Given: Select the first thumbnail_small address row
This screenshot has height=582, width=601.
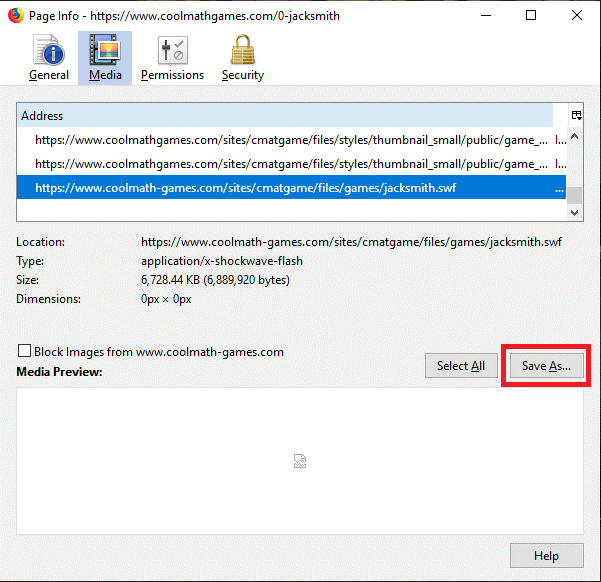Looking at the screenshot, I should pos(291,140).
